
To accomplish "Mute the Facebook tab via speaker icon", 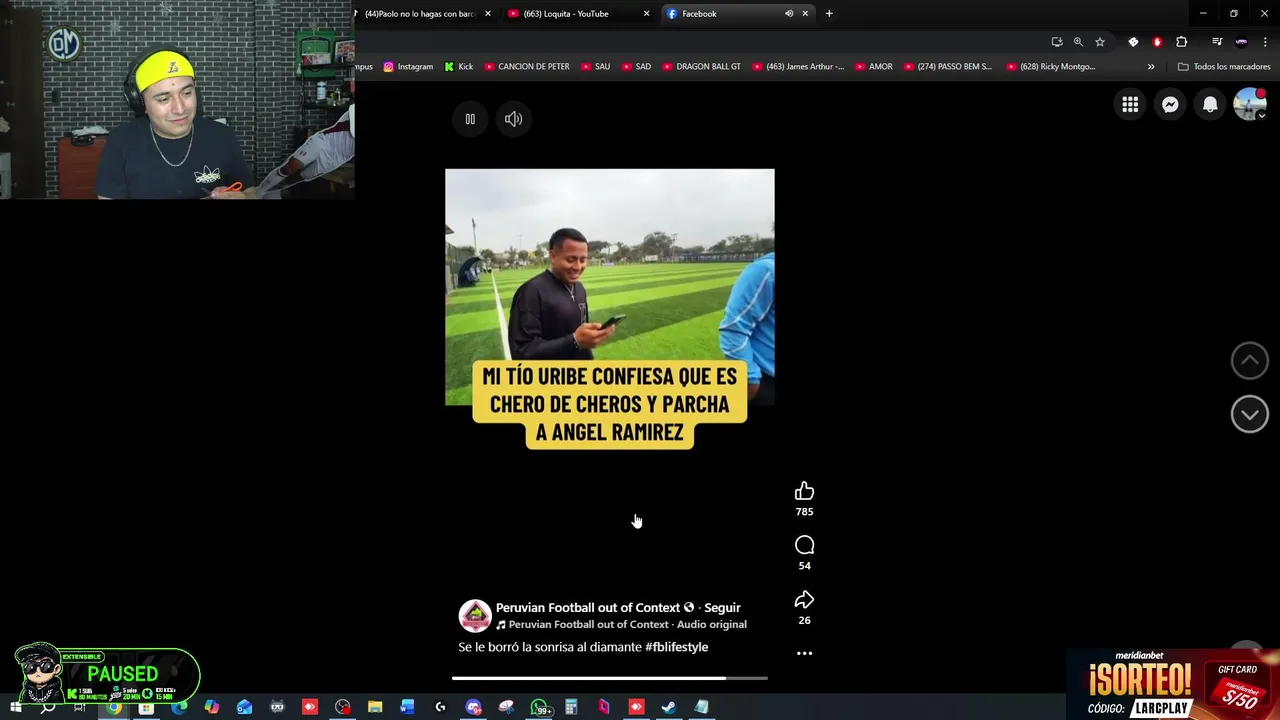I will click(789, 14).
